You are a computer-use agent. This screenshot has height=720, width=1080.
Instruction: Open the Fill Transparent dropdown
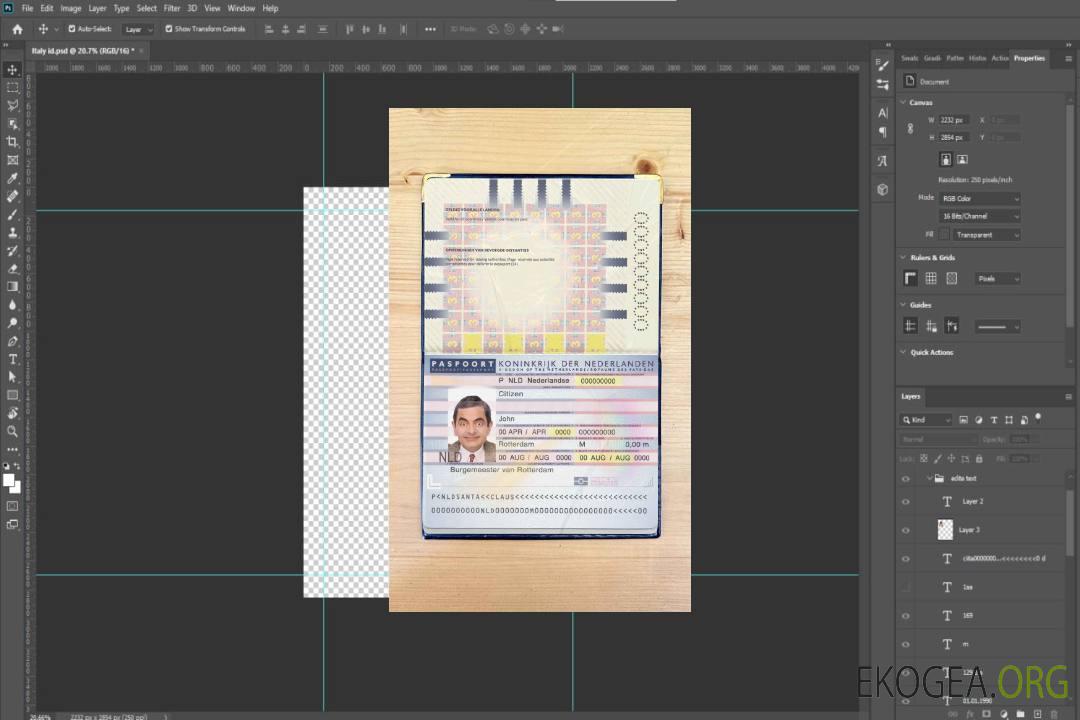coord(986,235)
